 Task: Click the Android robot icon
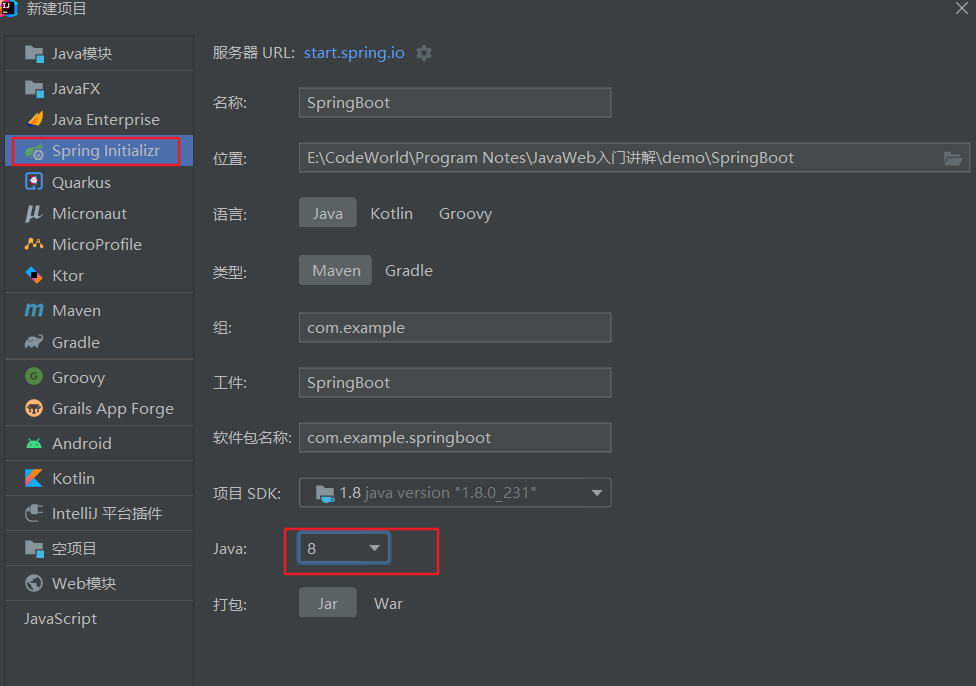coord(34,443)
